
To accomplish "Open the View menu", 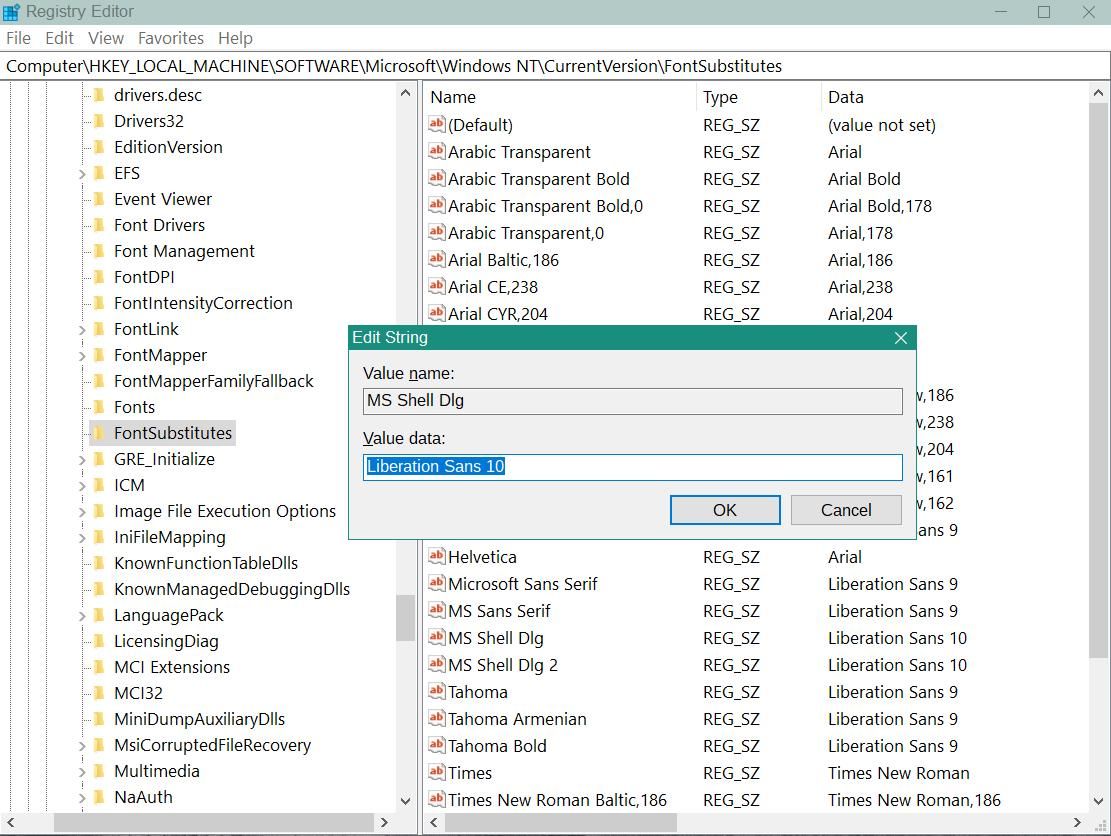I will [x=106, y=38].
